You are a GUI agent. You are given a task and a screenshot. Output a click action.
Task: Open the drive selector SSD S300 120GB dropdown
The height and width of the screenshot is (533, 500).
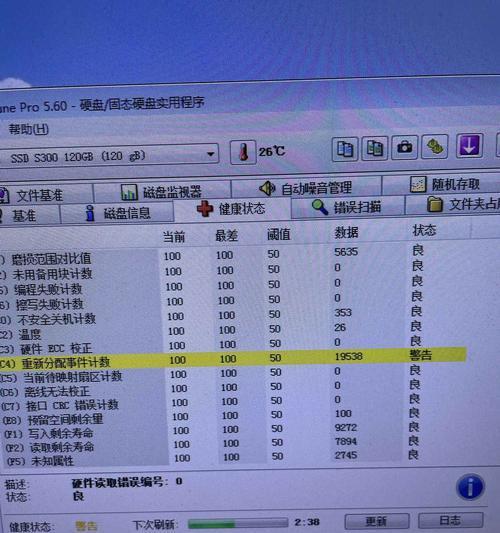109,156
